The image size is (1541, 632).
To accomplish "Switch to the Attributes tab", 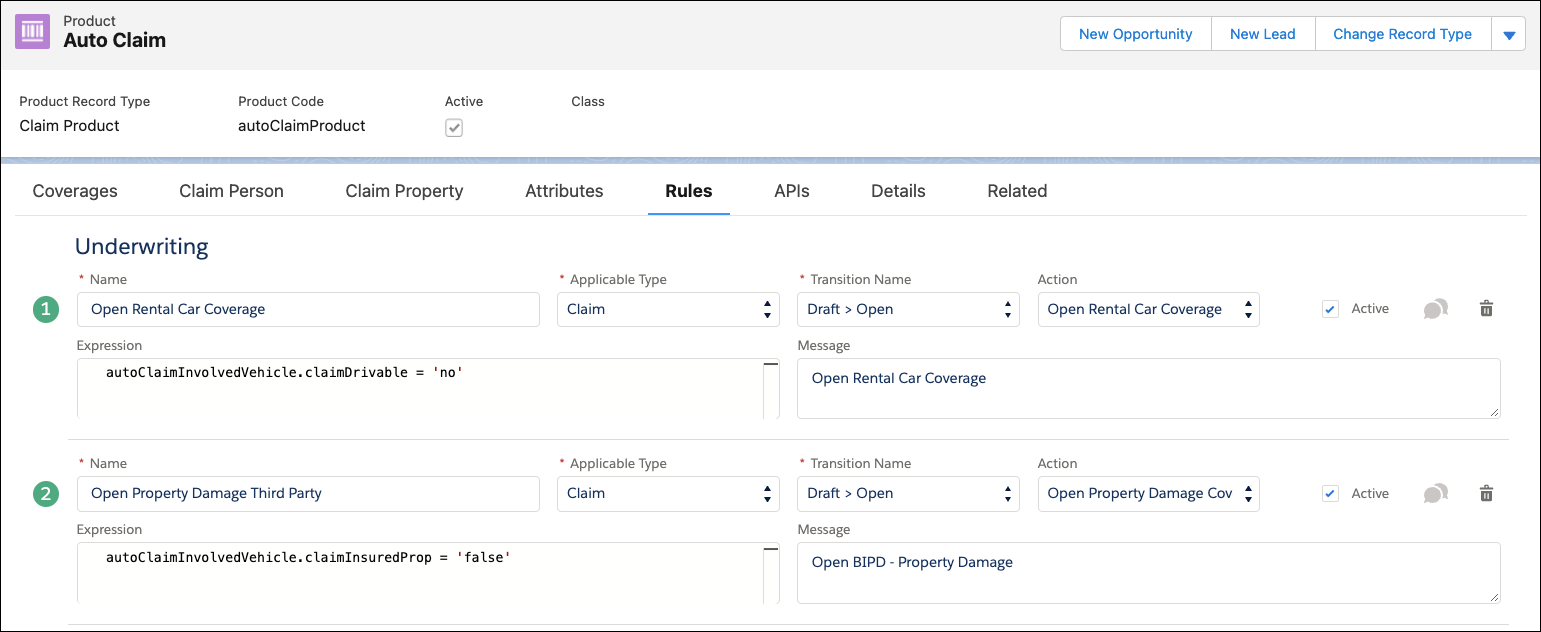I will point(564,191).
